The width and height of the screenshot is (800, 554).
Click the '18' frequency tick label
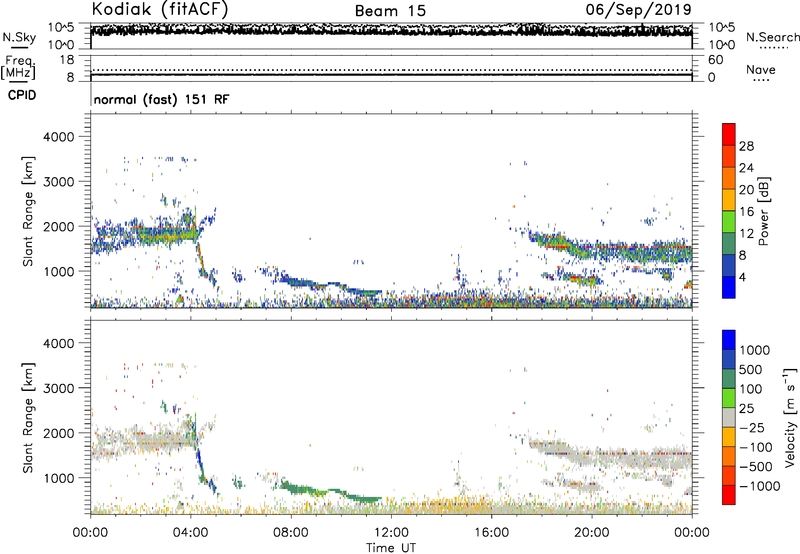pos(67,60)
